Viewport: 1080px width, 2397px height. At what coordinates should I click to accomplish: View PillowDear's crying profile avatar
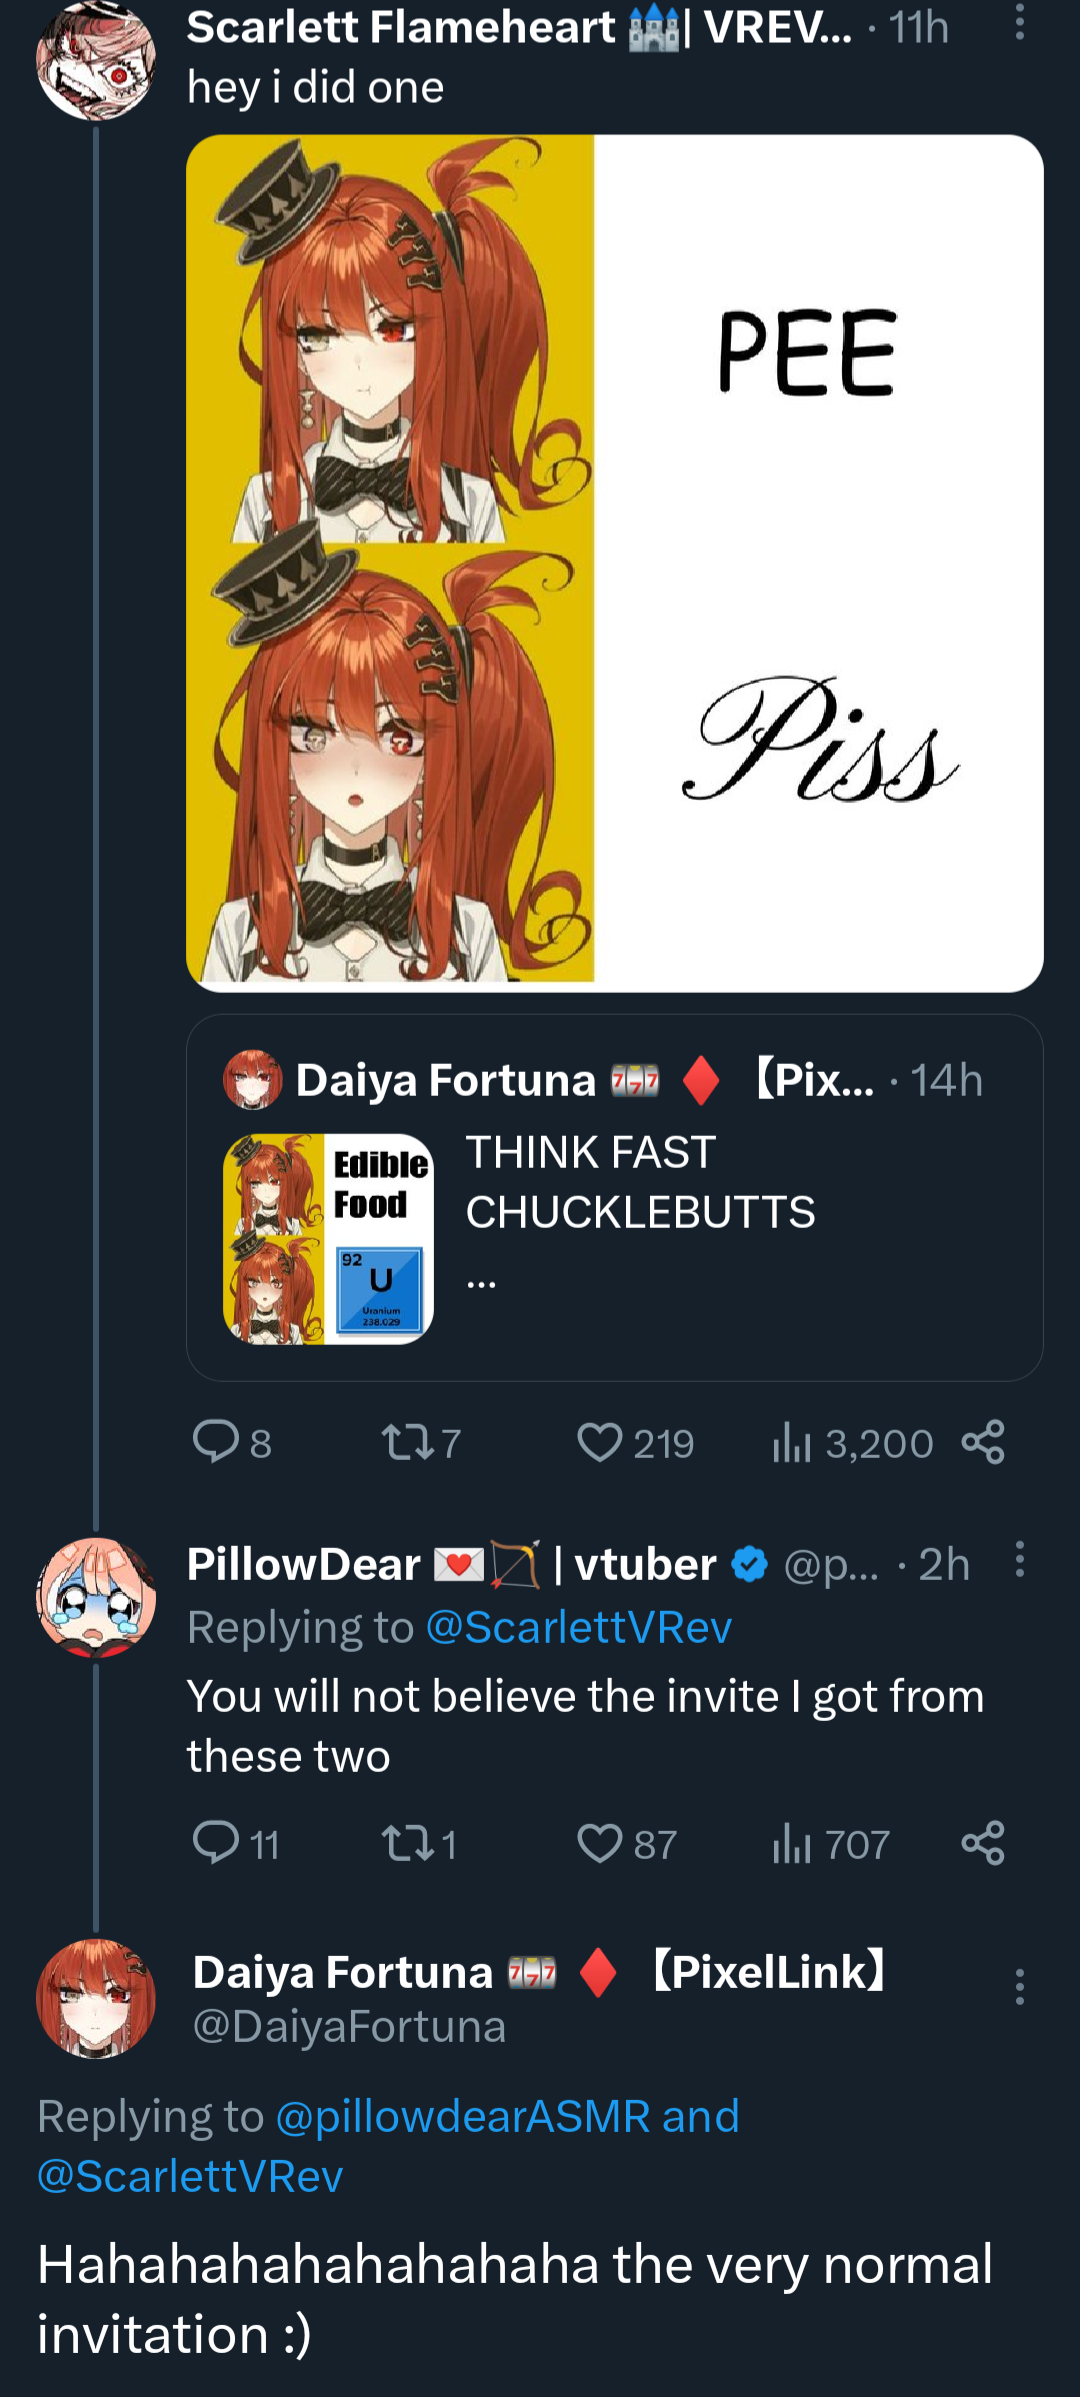pos(96,1597)
